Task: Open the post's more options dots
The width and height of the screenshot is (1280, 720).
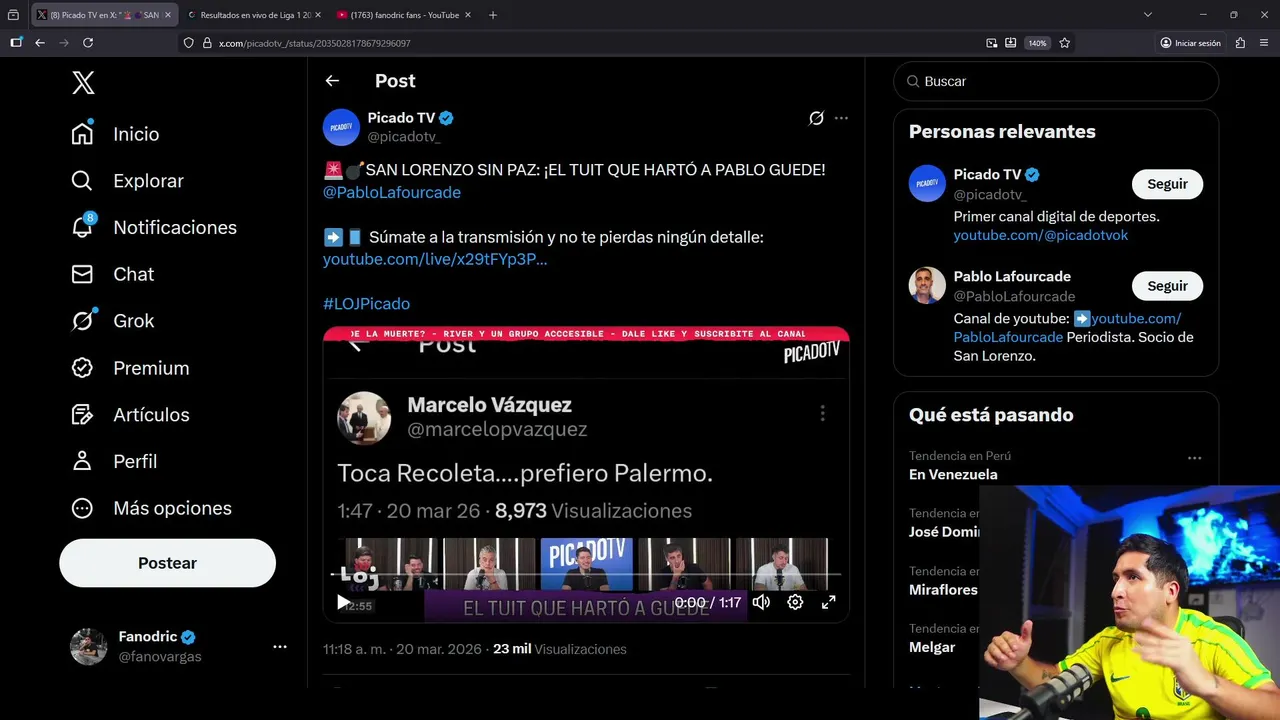Action: point(841,118)
